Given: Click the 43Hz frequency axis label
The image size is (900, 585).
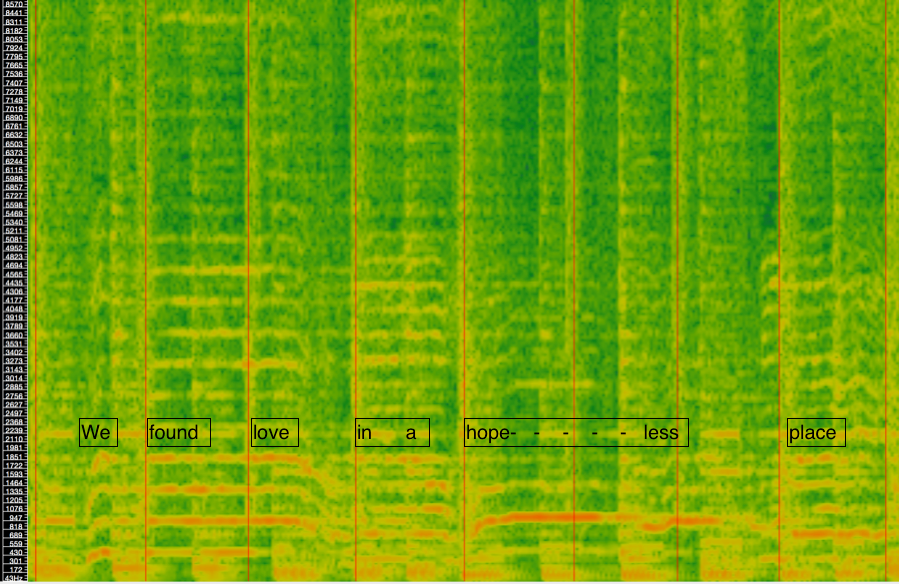Looking at the screenshot, I should (x=13, y=578).
